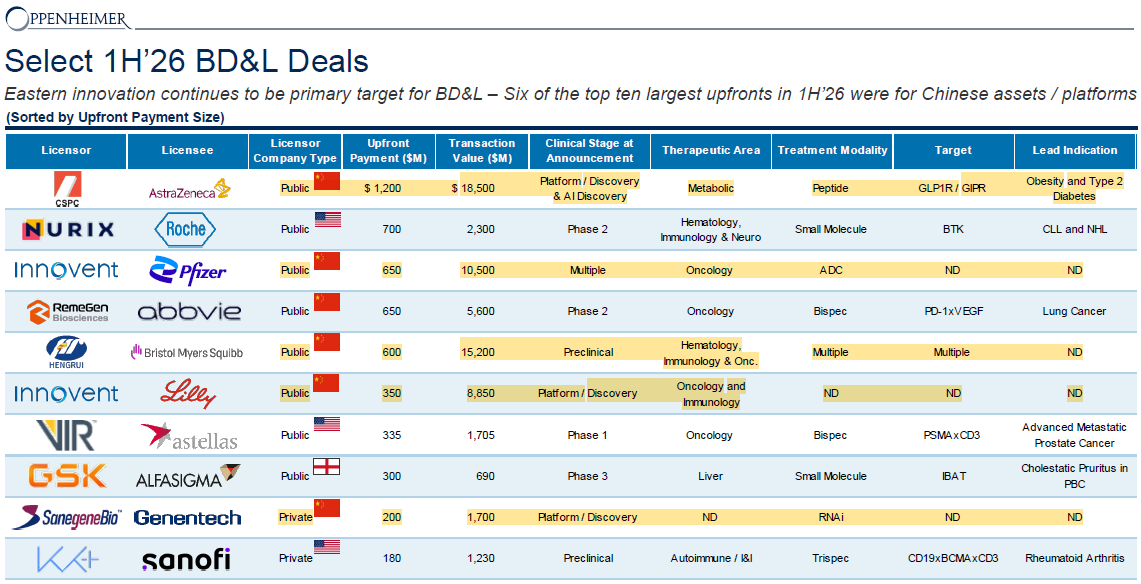The width and height of the screenshot is (1141, 584).
Task: Click the Genentech logo
Action: 188,518
